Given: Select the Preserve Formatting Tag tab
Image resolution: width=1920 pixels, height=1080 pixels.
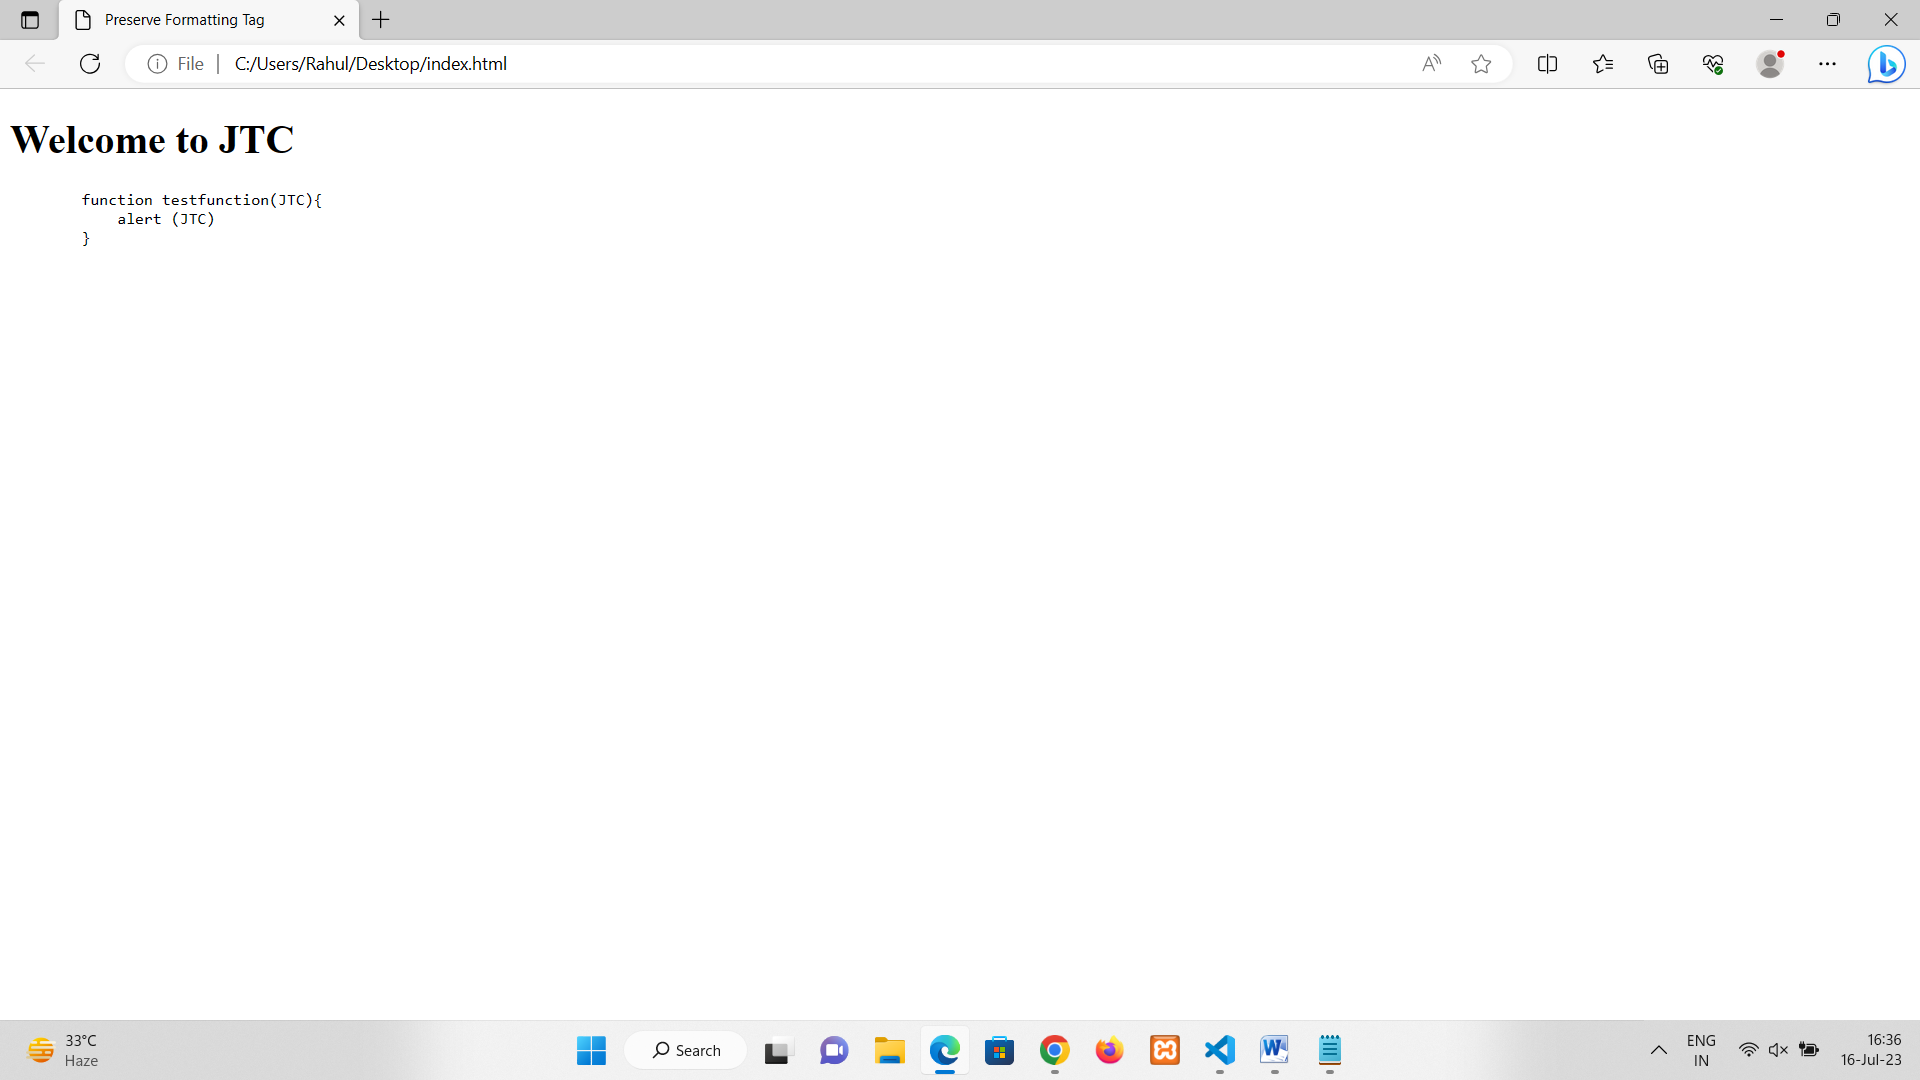Looking at the screenshot, I should pos(185,20).
